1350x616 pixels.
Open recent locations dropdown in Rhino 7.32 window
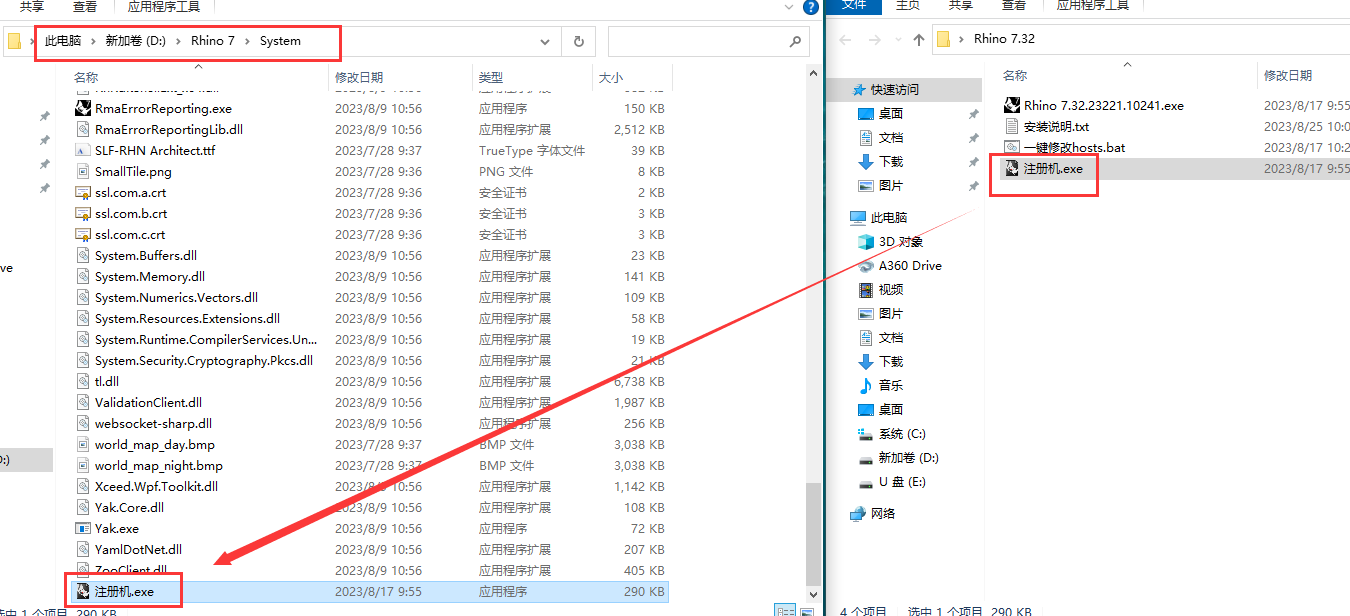(x=899, y=41)
